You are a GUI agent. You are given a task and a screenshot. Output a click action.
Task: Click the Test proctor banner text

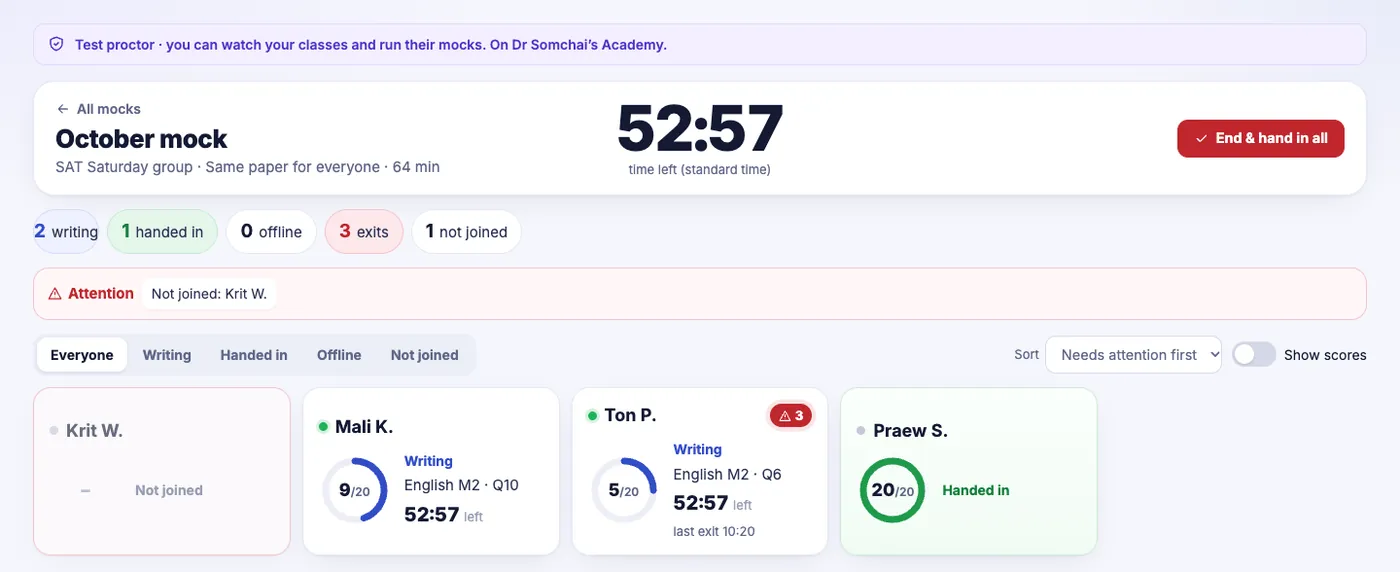pos(371,45)
